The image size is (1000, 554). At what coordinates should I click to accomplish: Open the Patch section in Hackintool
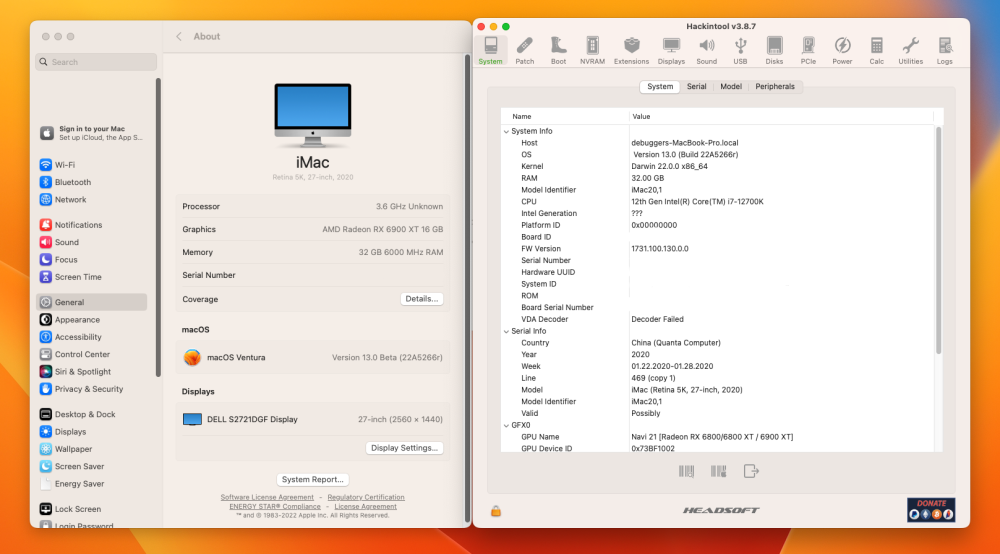pyautogui.click(x=524, y=50)
